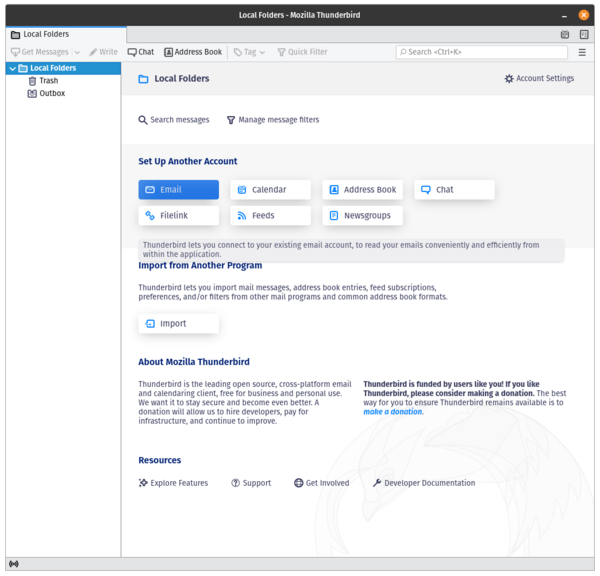The height and width of the screenshot is (576, 600).
Task: Click the Get Messages button
Action: coord(40,52)
